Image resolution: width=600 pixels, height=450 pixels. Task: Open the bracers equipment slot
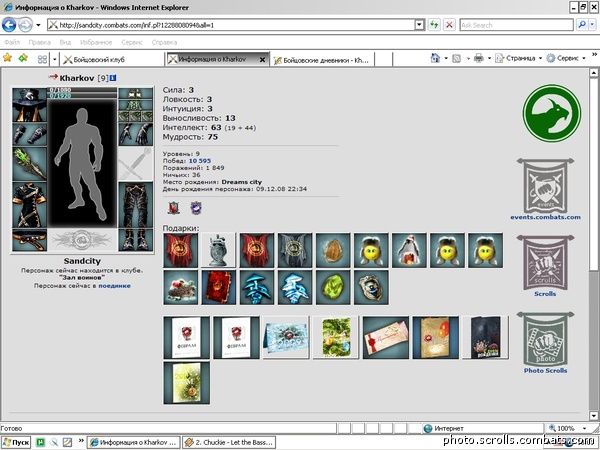click(29, 134)
